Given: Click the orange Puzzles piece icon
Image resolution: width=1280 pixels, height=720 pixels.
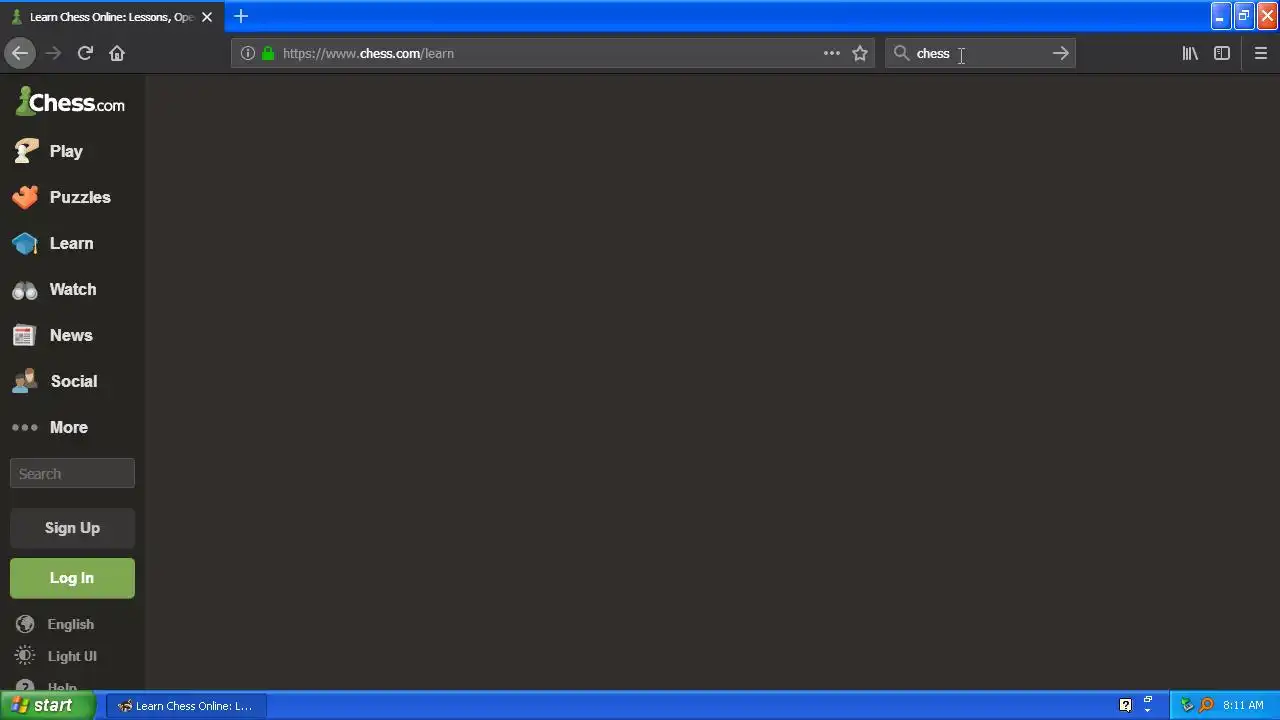Looking at the screenshot, I should pos(25,197).
